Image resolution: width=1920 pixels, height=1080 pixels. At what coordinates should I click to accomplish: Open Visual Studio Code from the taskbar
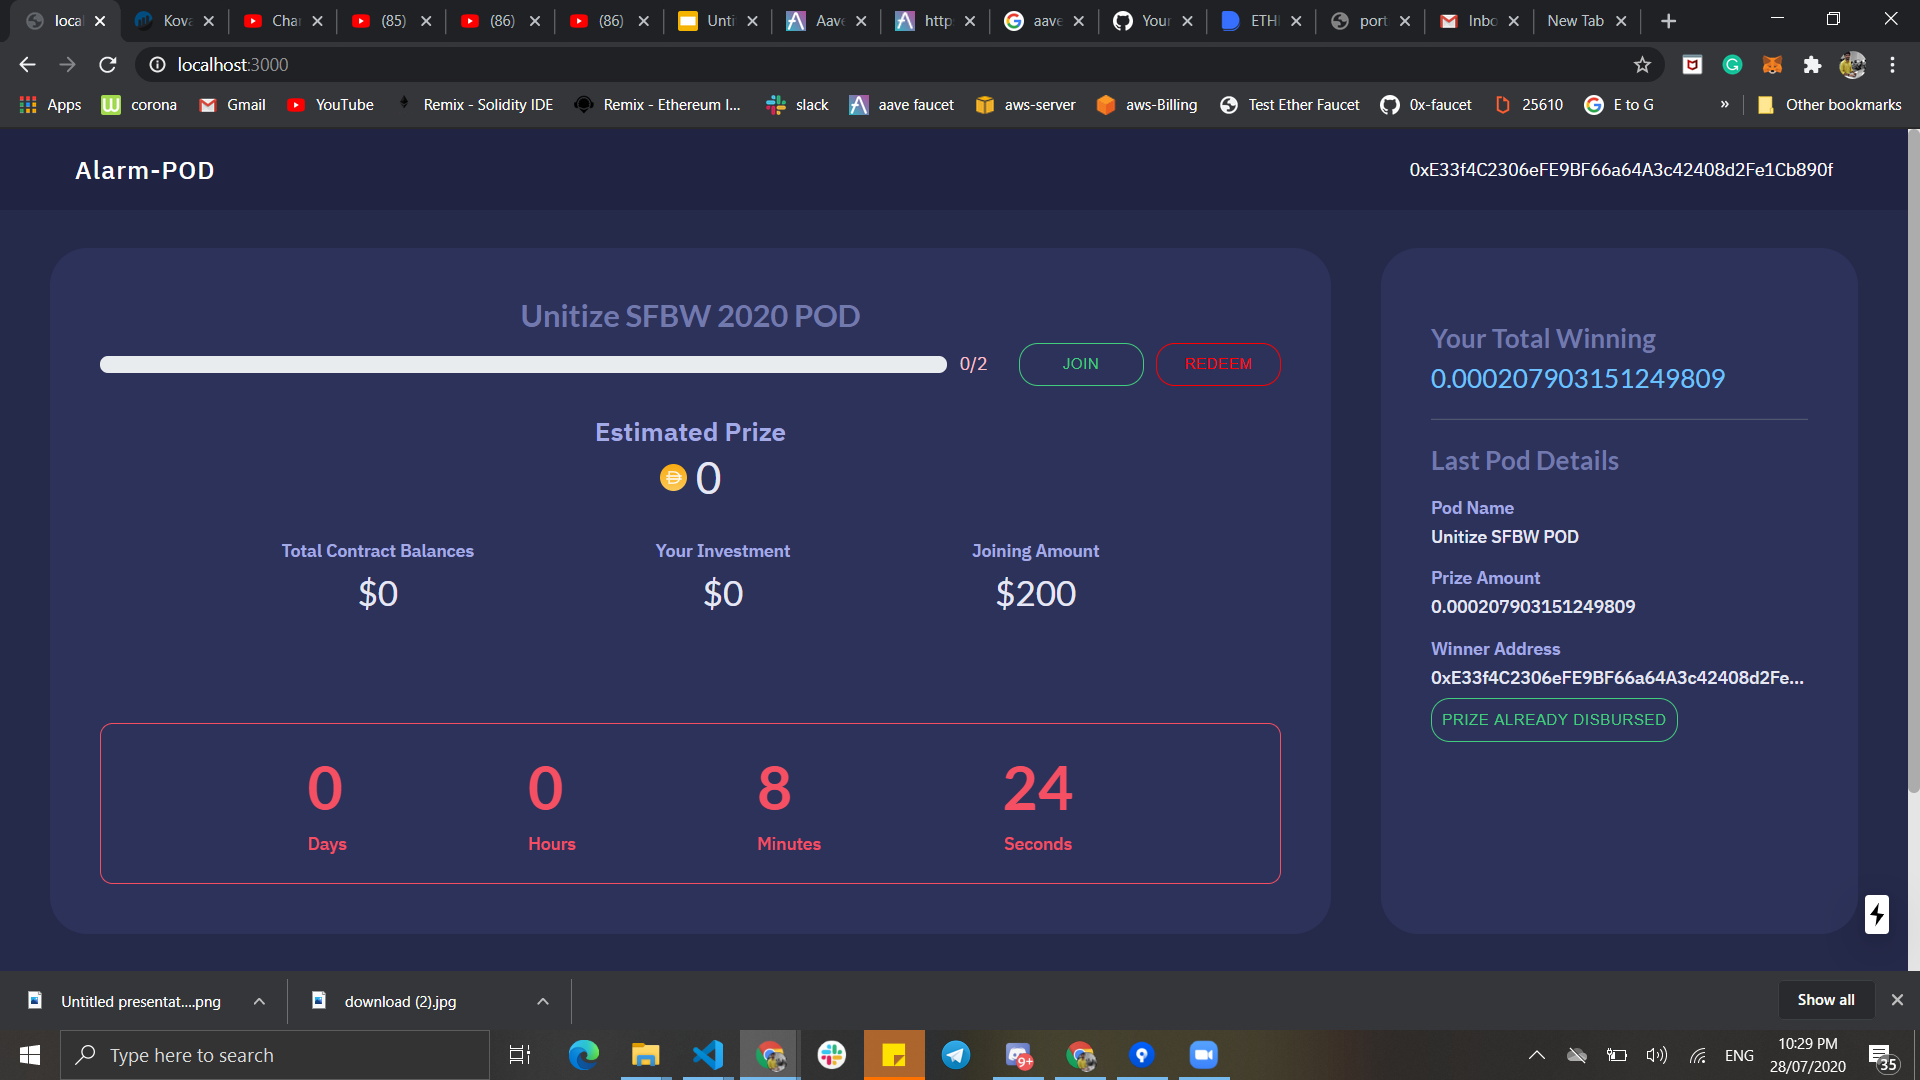(708, 1054)
